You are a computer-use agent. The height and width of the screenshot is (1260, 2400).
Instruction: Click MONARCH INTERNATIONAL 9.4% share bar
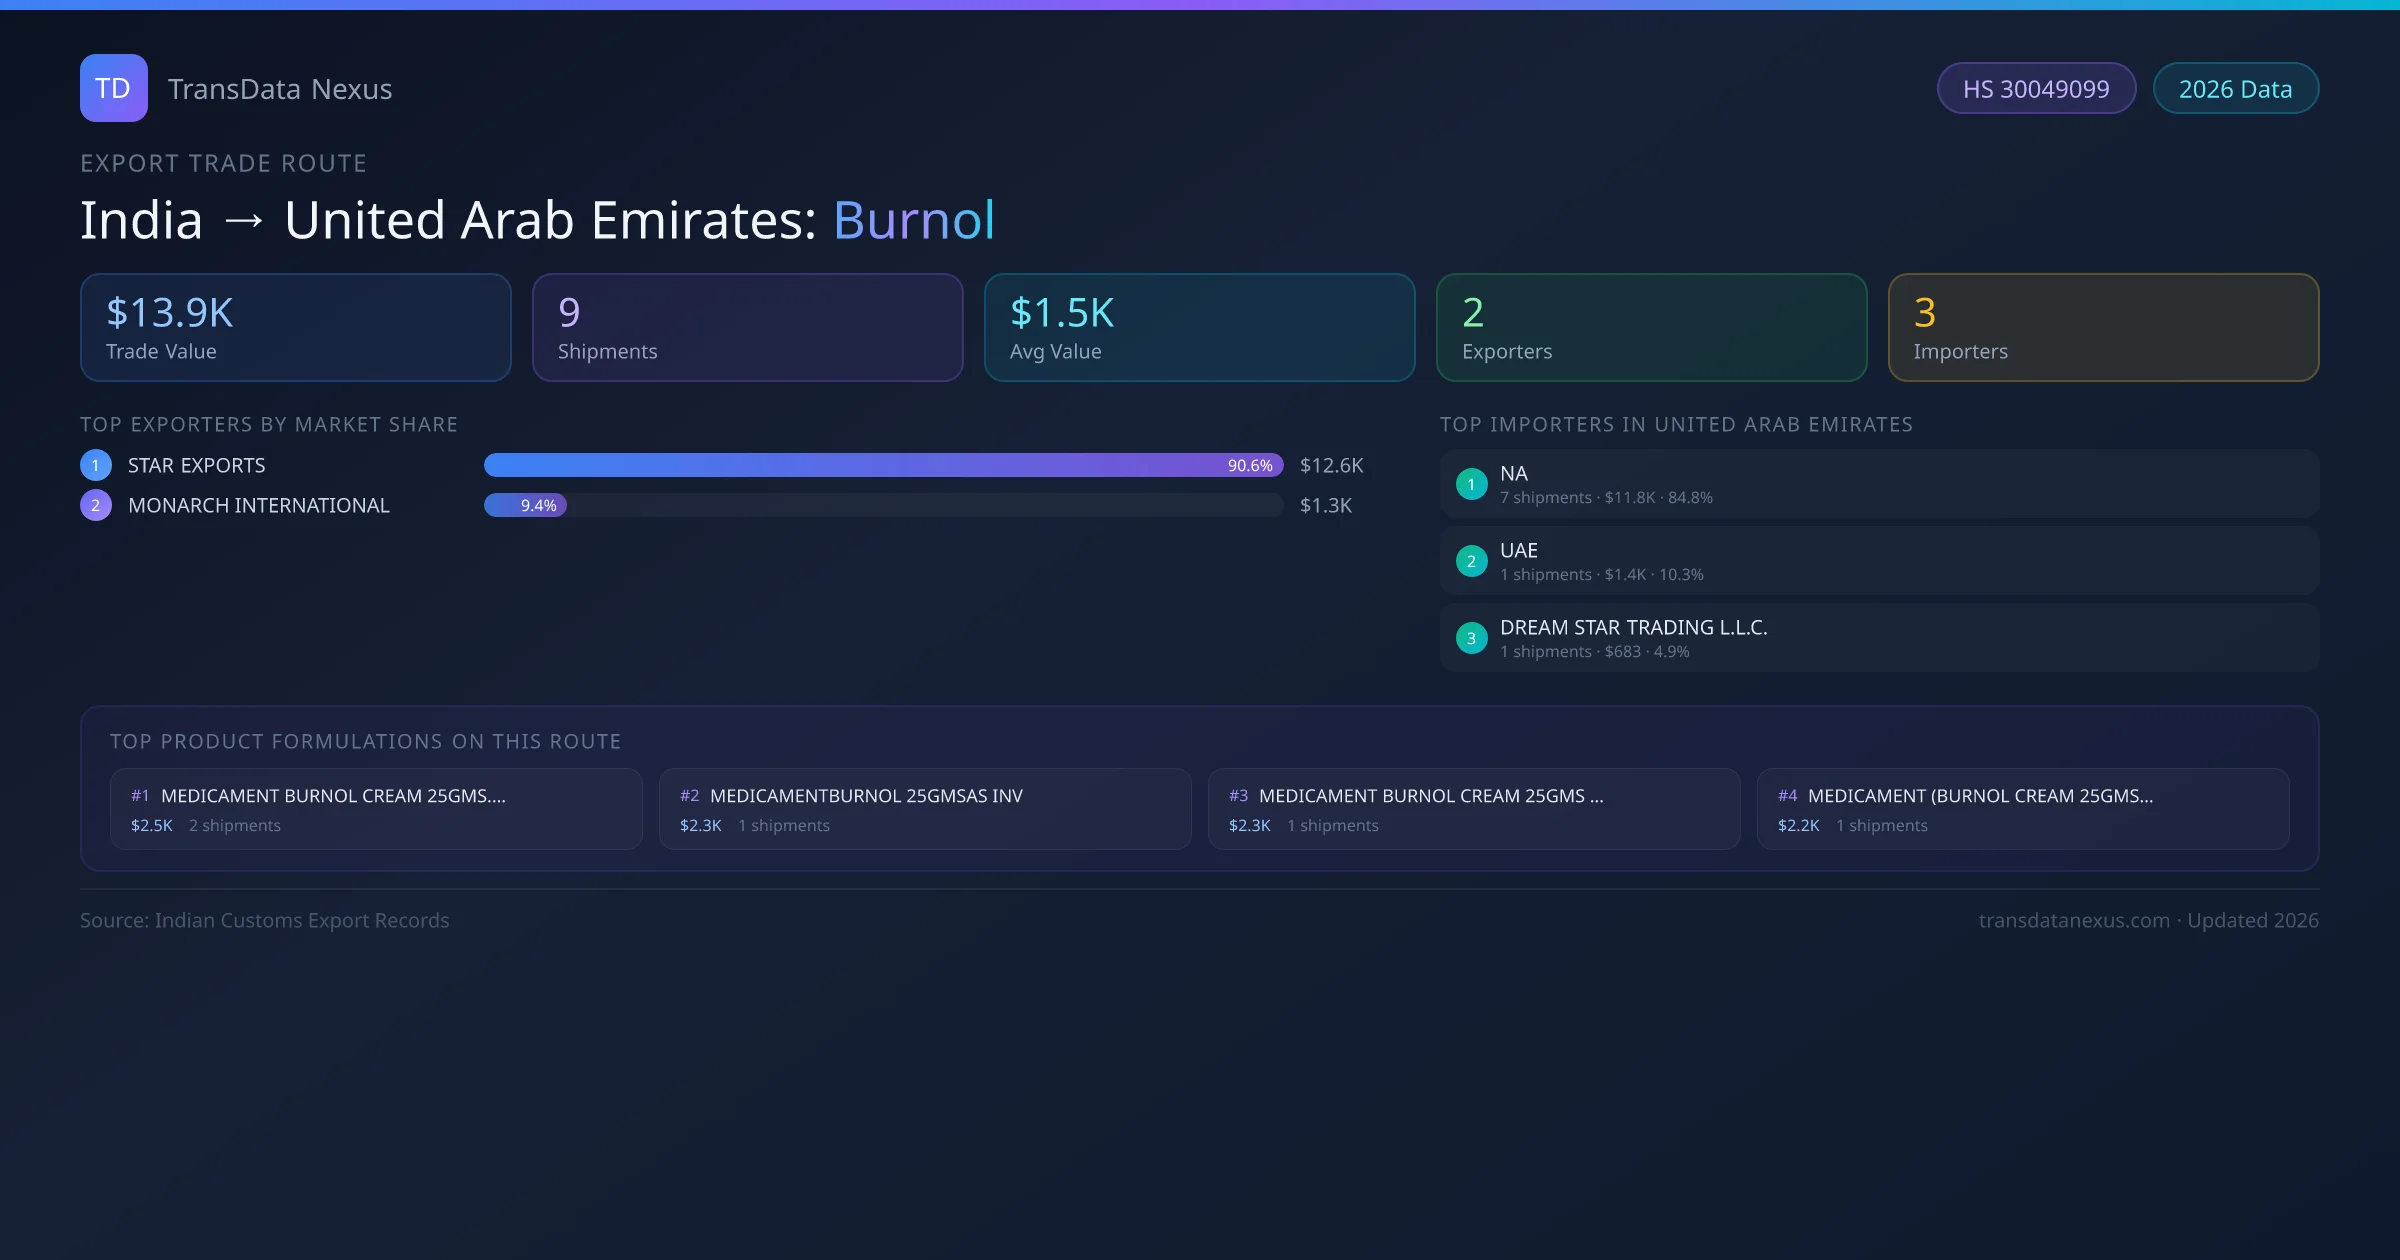526,505
